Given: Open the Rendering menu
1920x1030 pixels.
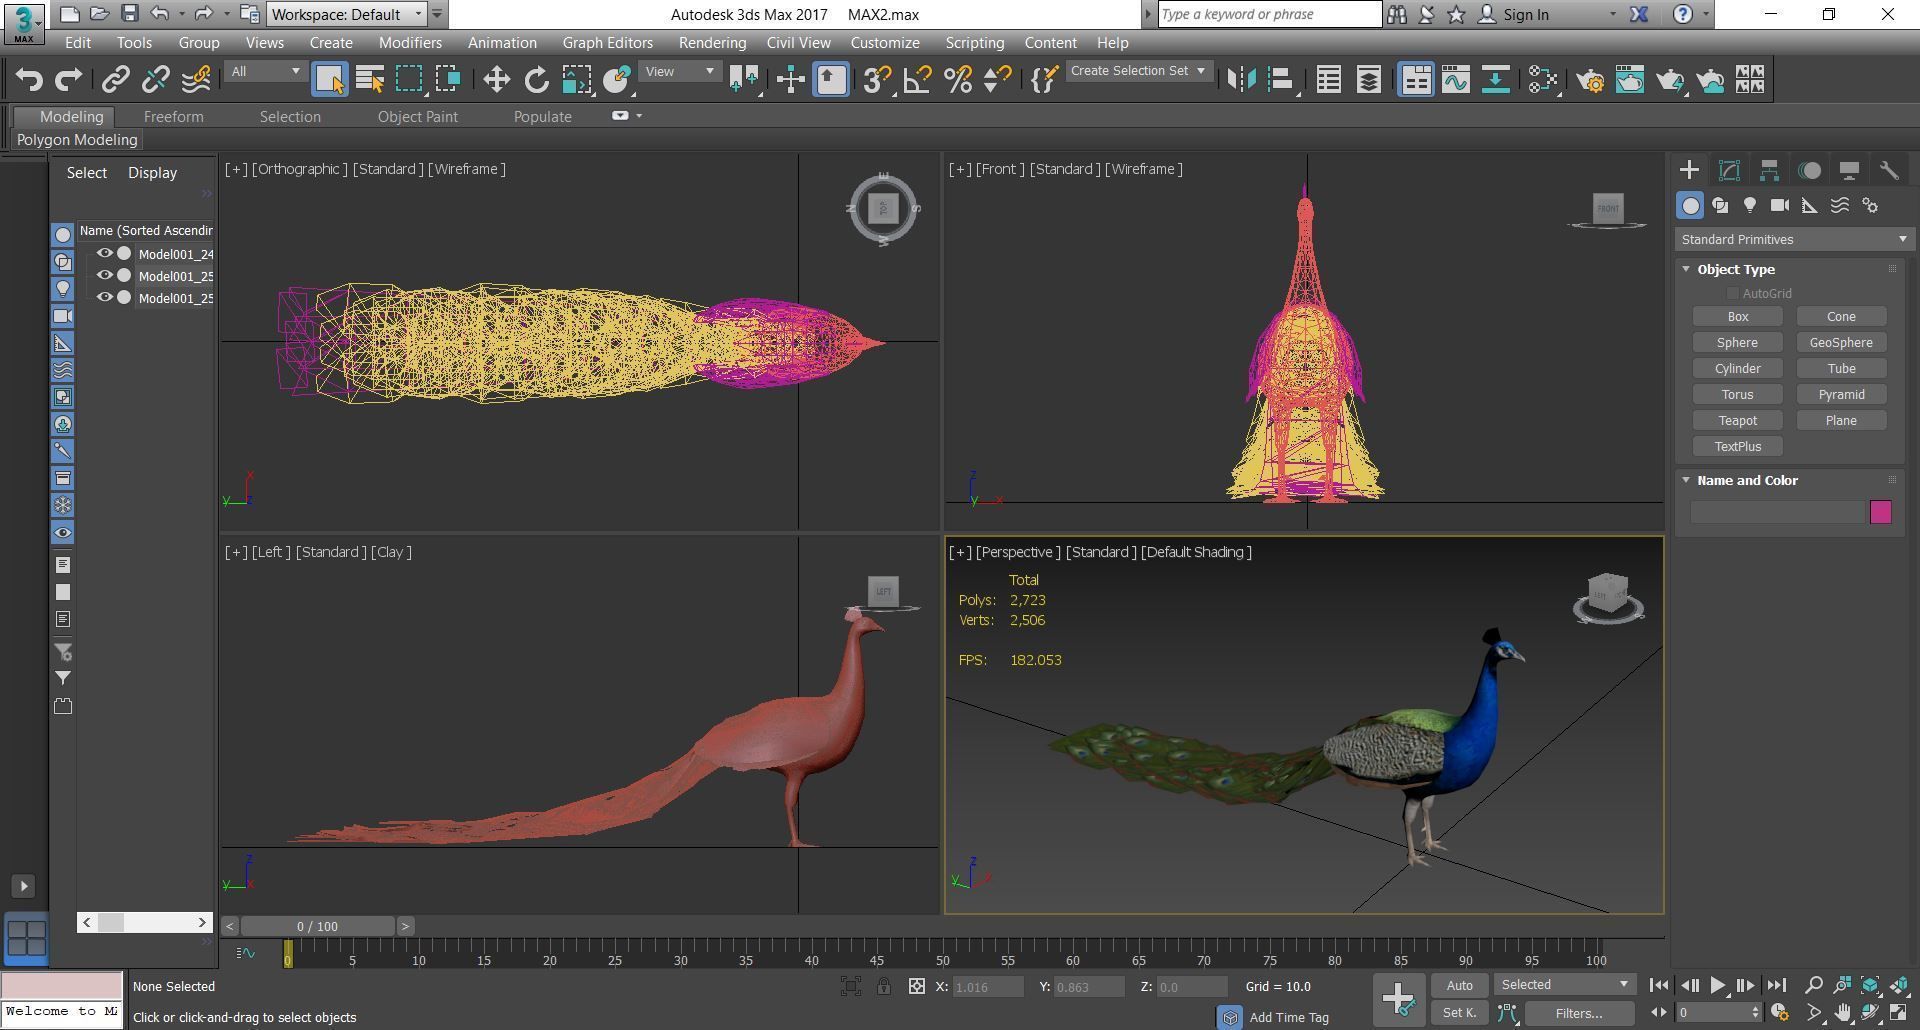Looking at the screenshot, I should click(712, 43).
